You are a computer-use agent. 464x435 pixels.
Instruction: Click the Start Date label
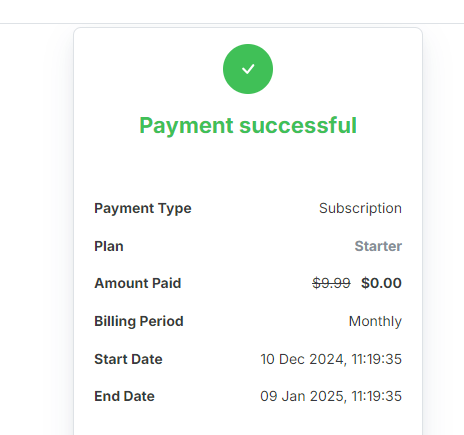pos(128,359)
